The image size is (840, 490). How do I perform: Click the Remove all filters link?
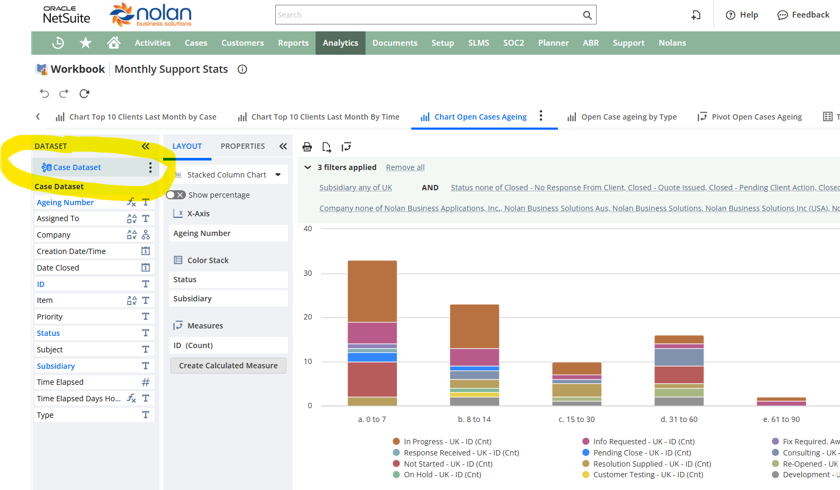click(405, 168)
